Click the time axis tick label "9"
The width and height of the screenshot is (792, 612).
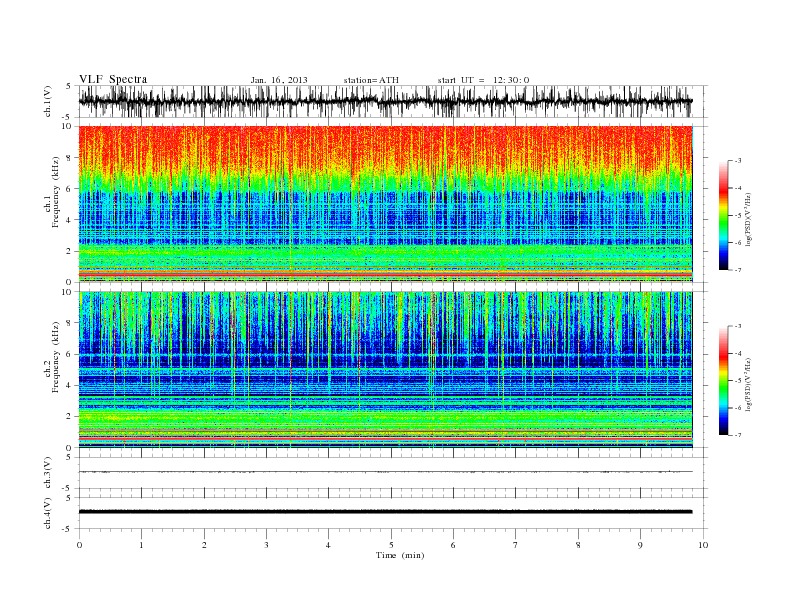(x=640, y=545)
